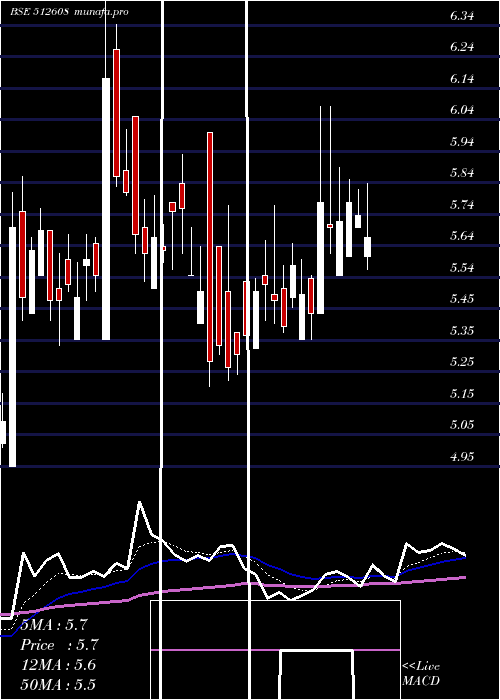Click the long red candlestick spanning 5.94 to 5.25
The width and height of the screenshot is (500, 700).
pos(210,247)
